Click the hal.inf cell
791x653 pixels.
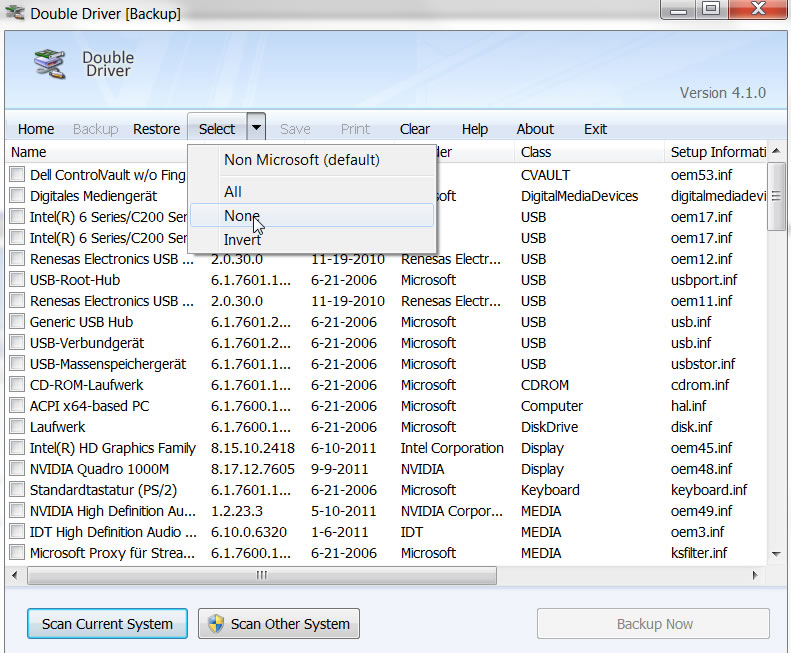tap(688, 406)
